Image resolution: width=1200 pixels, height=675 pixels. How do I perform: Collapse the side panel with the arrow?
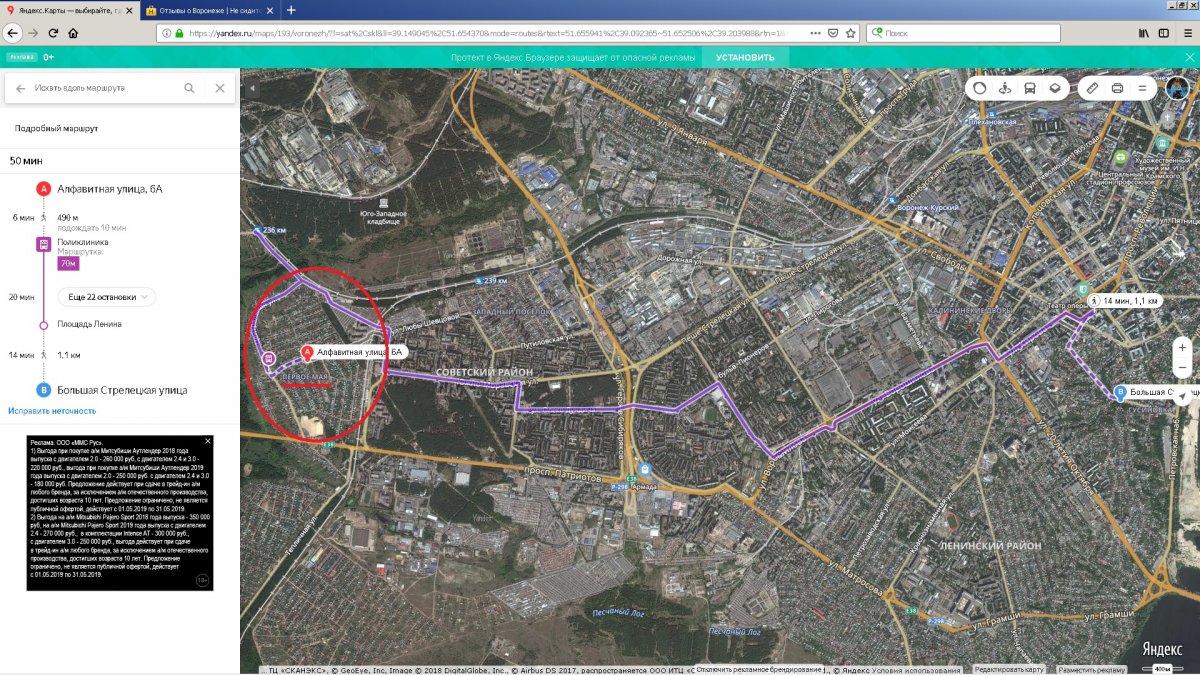[x=252, y=89]
